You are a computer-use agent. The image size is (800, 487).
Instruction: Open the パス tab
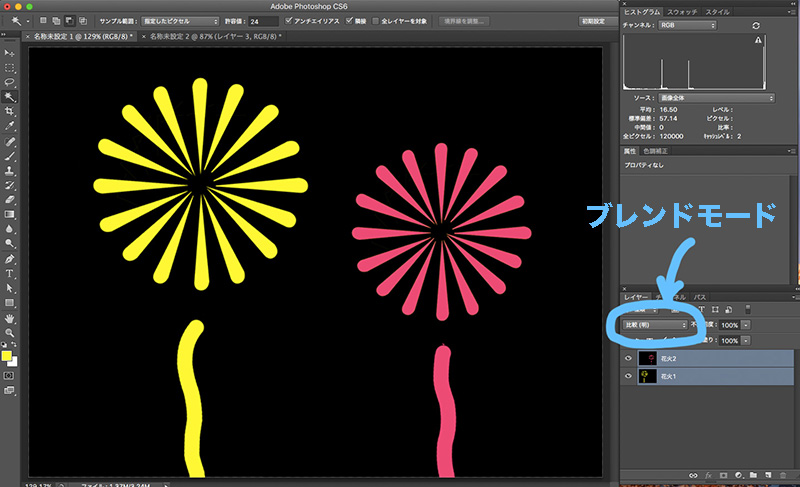[x=700, y=297]
